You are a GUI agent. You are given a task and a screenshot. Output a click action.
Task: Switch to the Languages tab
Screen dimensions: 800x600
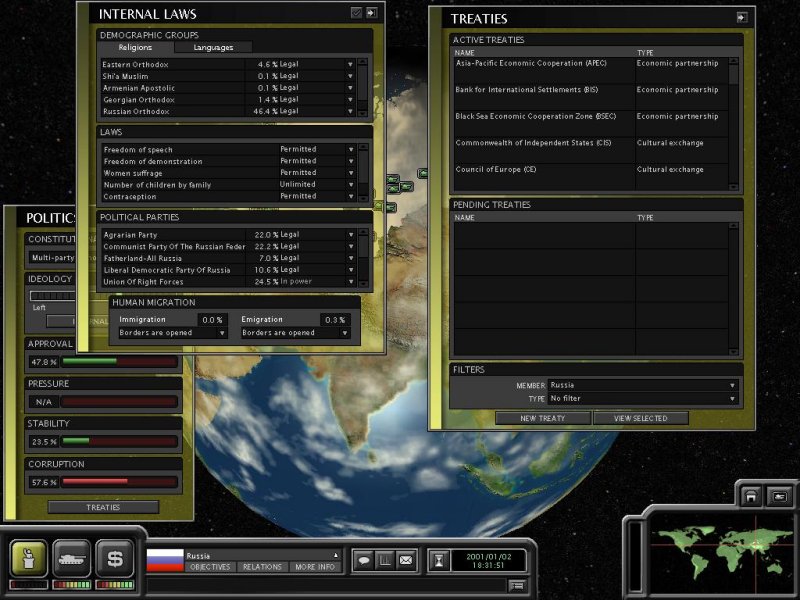point(213,47)
